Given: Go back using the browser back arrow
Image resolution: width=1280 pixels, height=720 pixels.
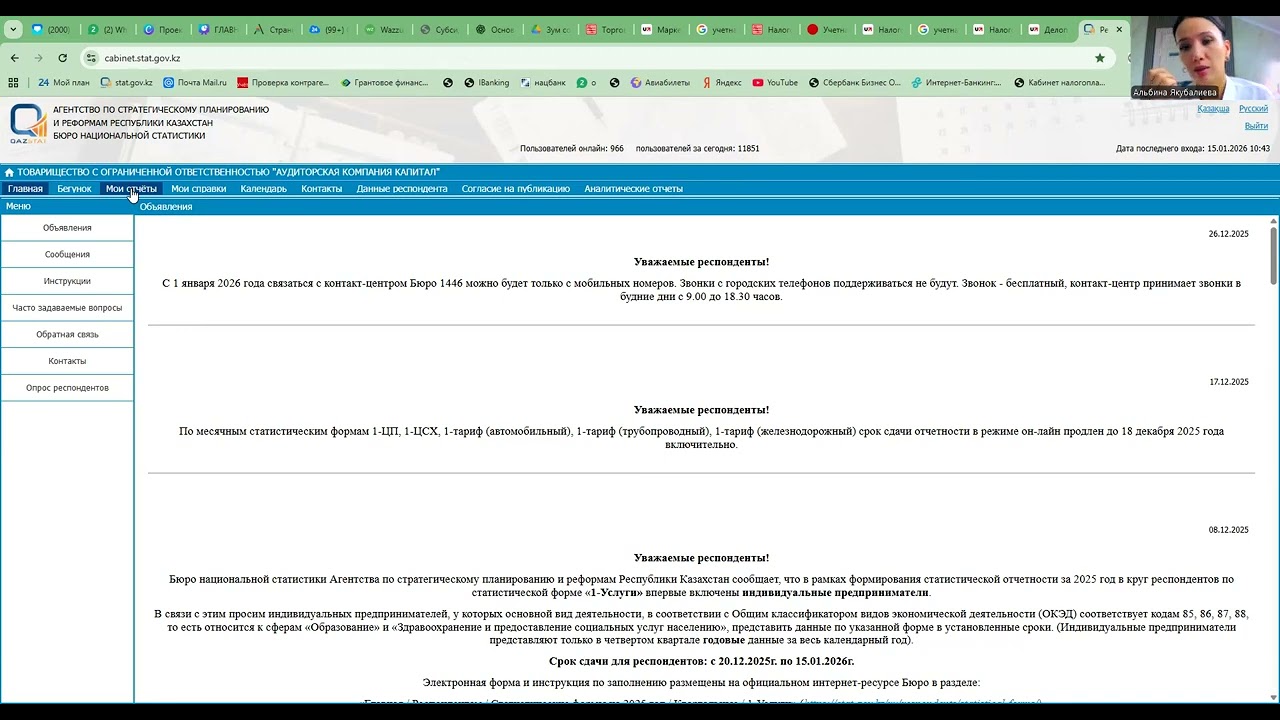Looking at the screenshot, I should (x=14, y=58).
